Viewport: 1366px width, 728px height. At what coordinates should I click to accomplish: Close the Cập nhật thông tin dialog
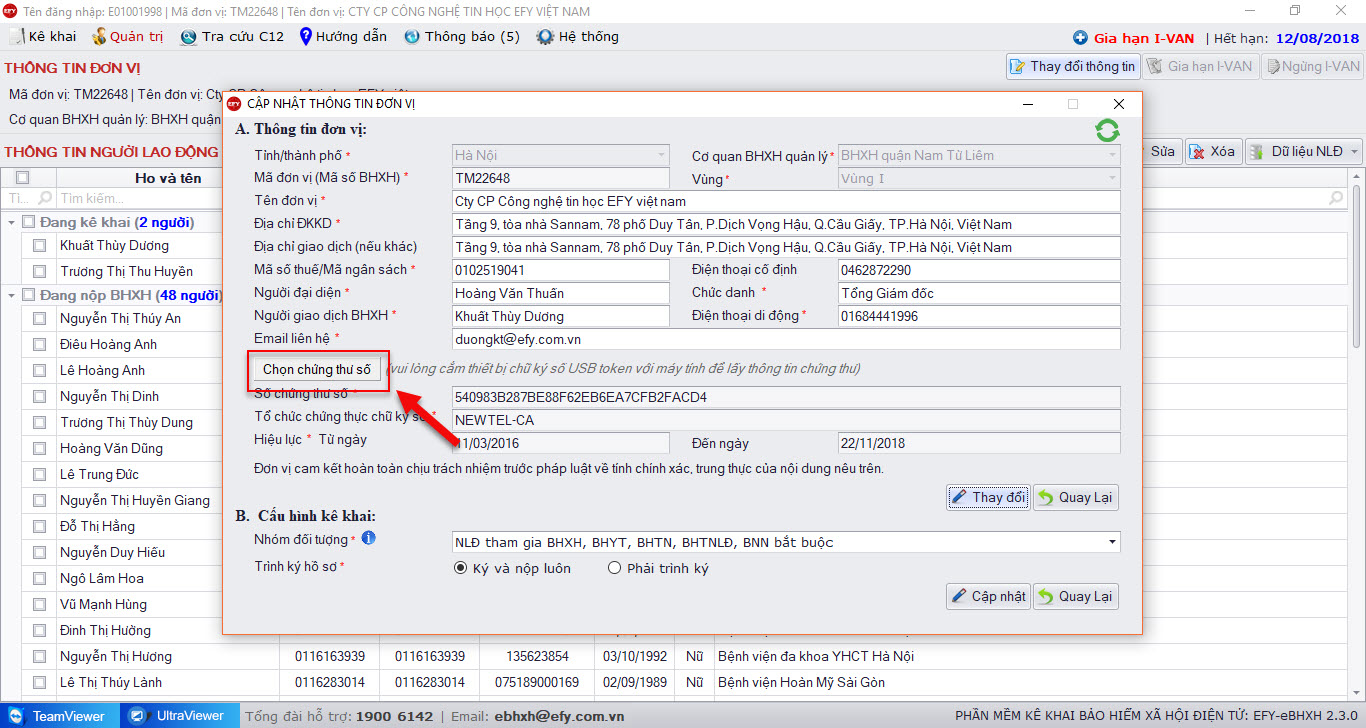[x=1119, y=104]
